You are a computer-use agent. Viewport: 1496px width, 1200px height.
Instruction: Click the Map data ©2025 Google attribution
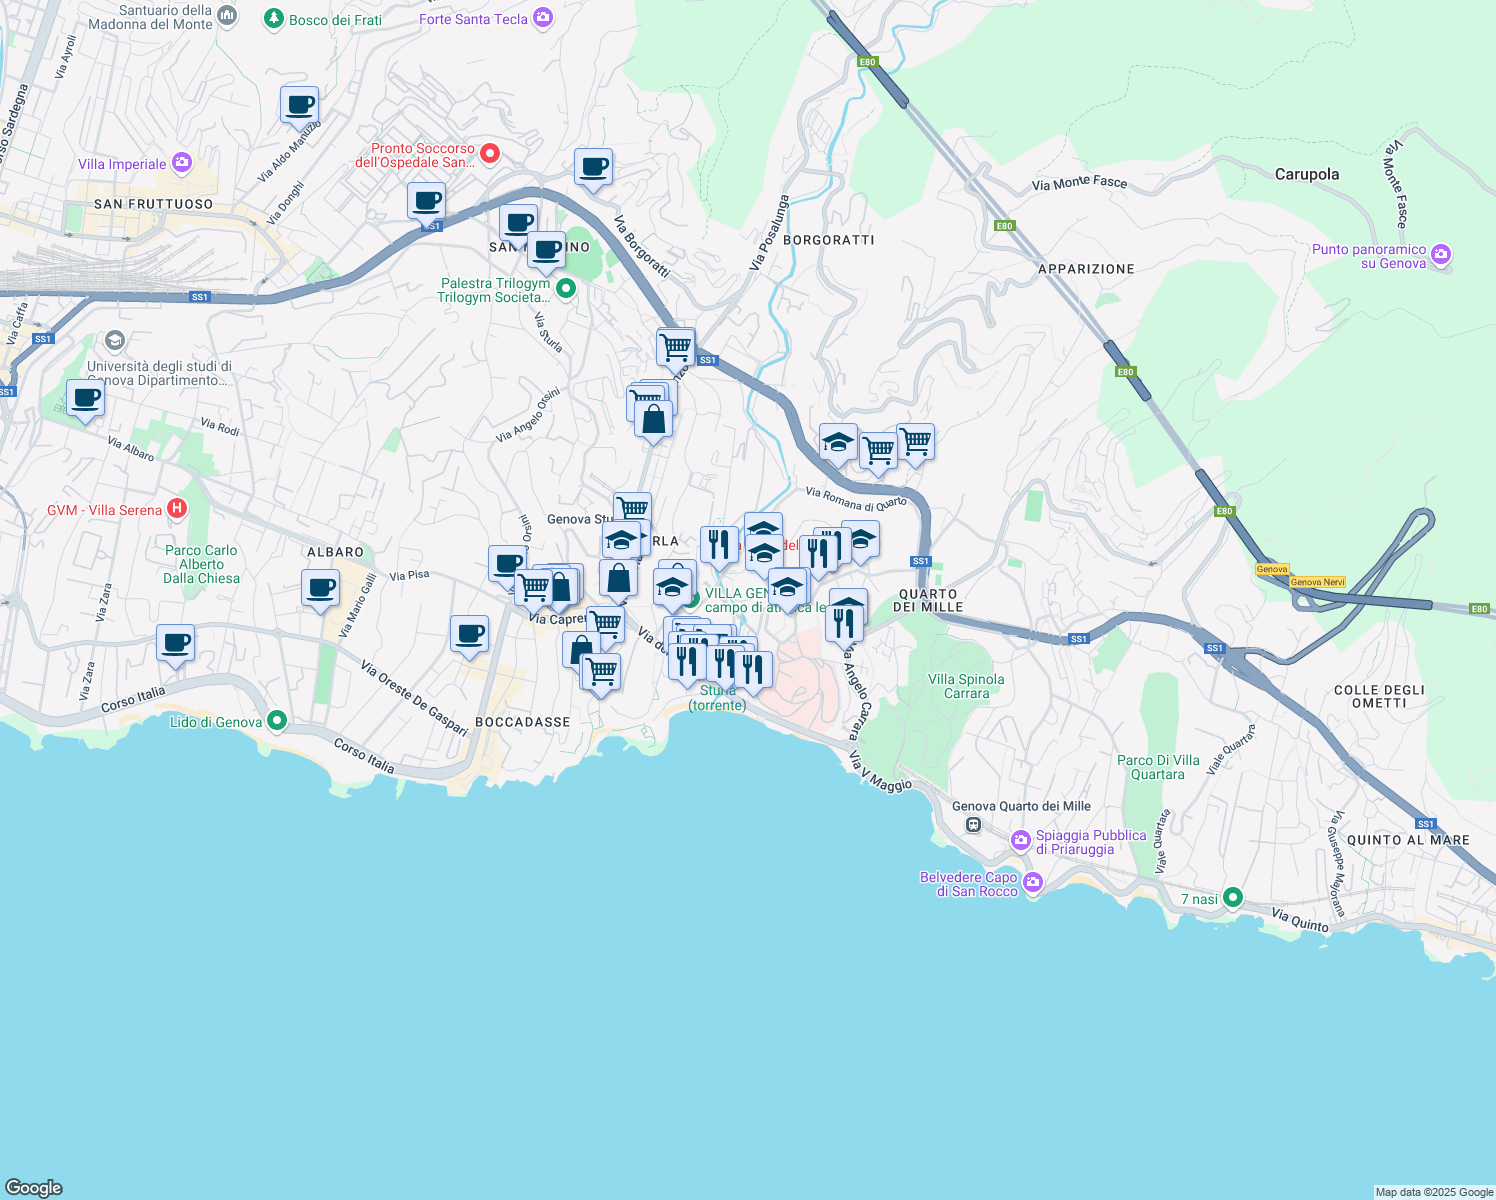1434,1192
